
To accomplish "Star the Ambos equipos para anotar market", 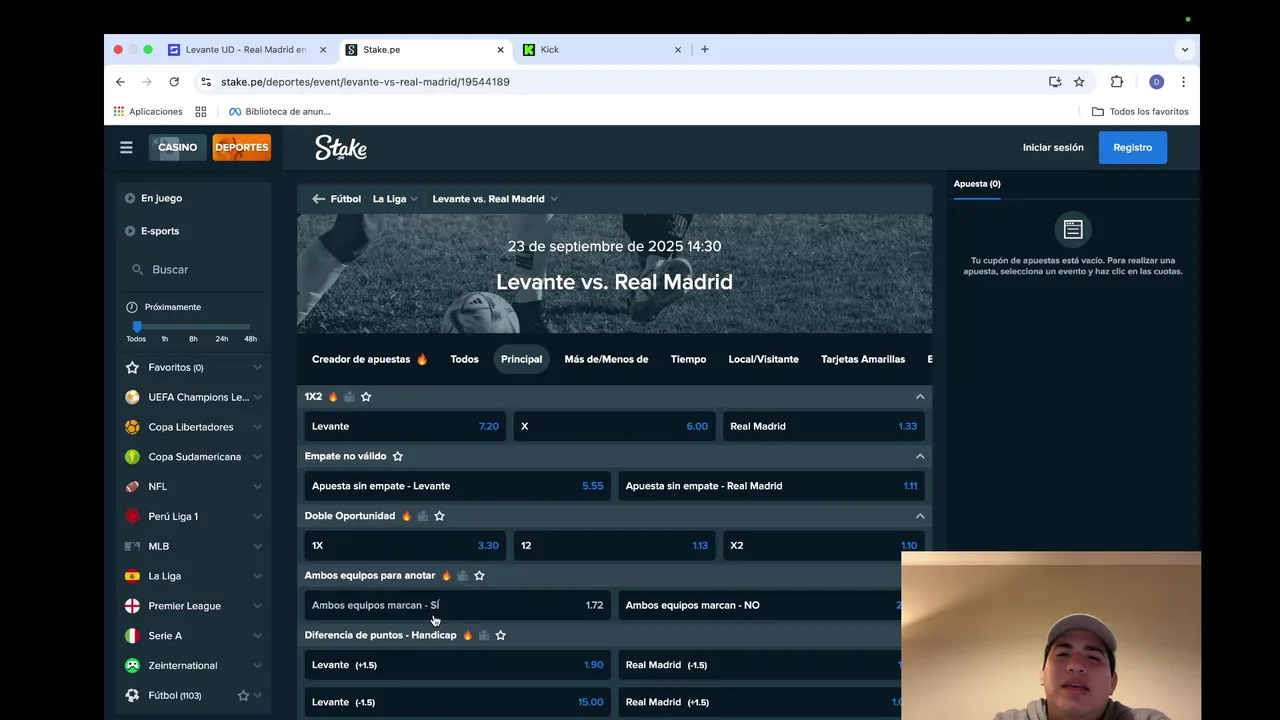I will point(479,576).
